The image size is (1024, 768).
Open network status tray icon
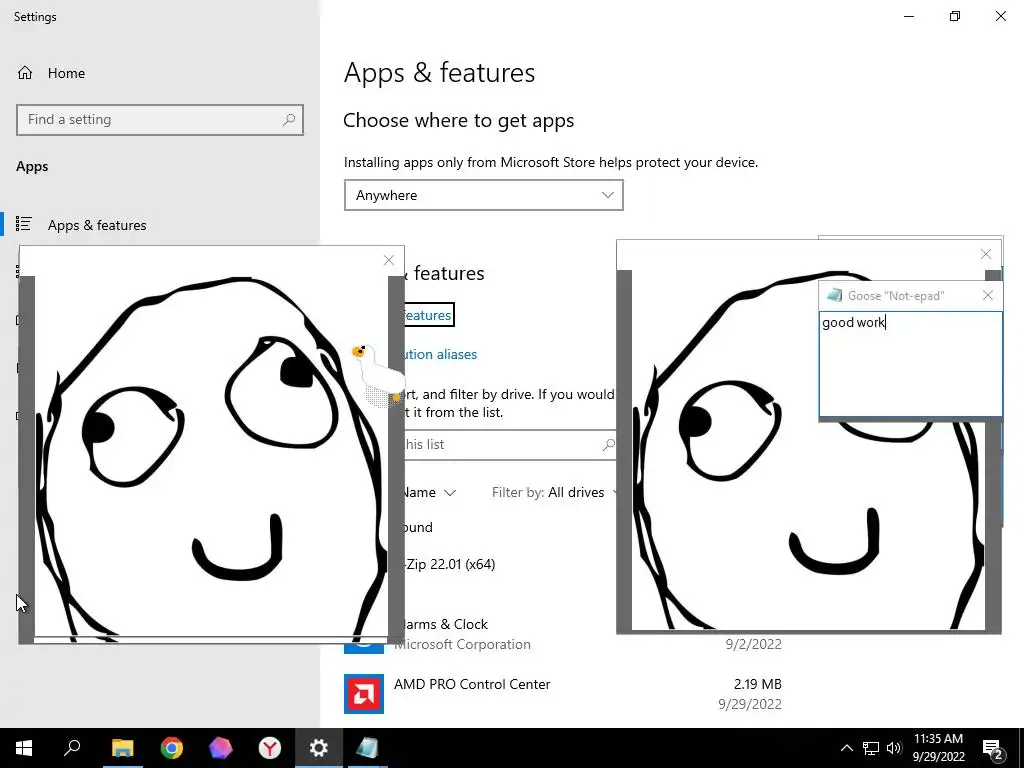point(871,748)
